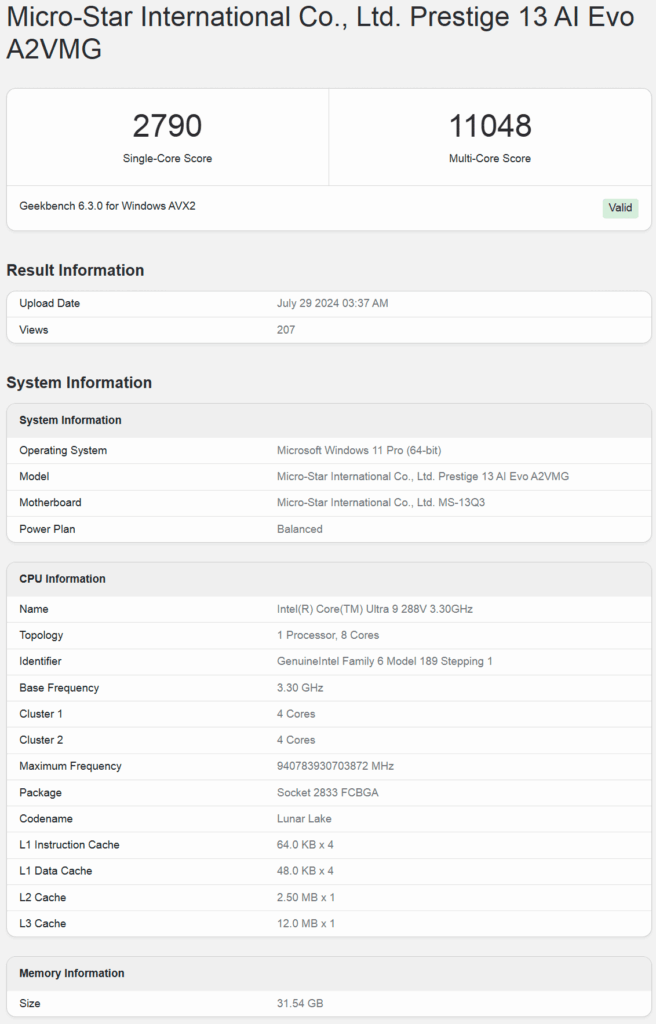Click the page title Prestige 13 AI Evo A2VMG
Screen dimensions: 656x1024
(x=320, y=33)
